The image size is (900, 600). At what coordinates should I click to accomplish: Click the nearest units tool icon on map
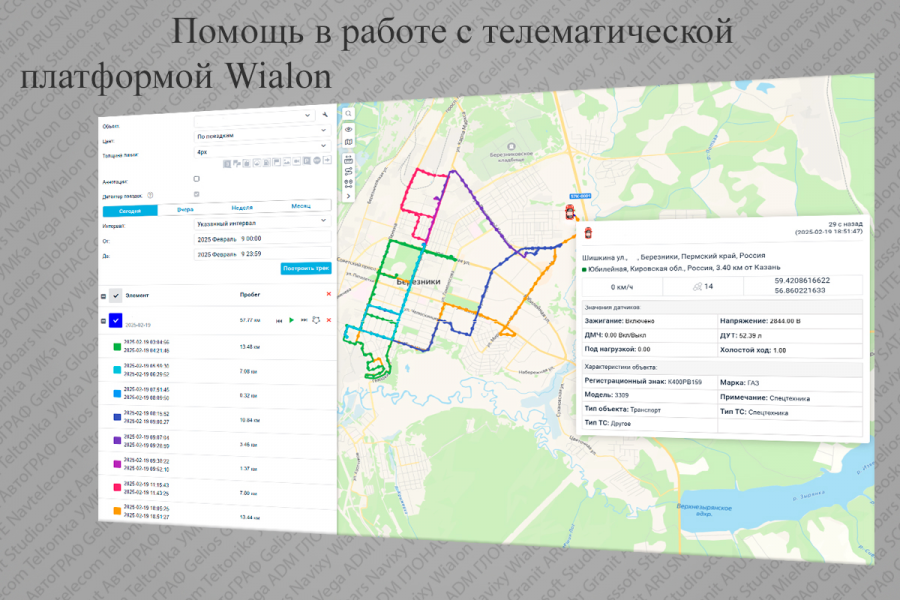click(x=348, y=184)
